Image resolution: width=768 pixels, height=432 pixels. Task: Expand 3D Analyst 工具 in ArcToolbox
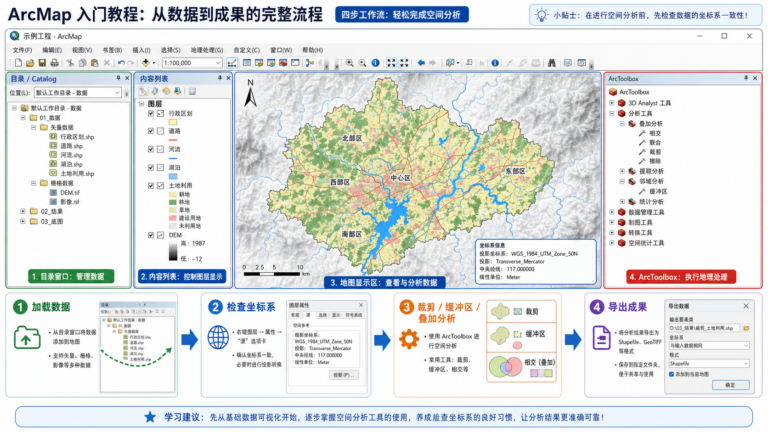click(x=612, y=103)
